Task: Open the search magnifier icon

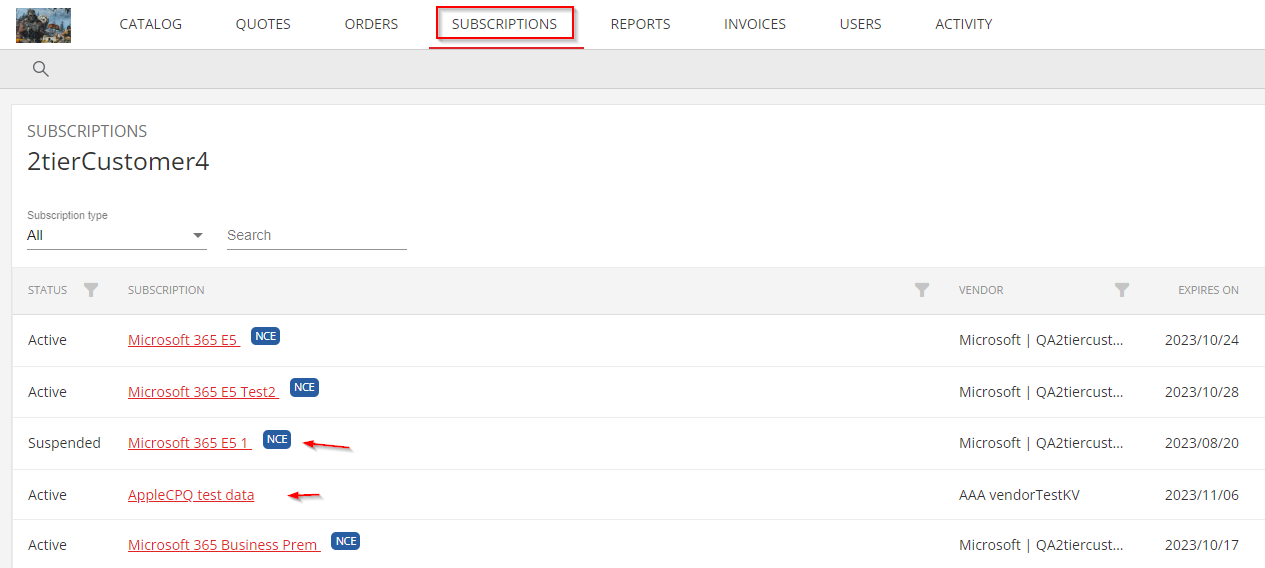Action: (41, 69)
